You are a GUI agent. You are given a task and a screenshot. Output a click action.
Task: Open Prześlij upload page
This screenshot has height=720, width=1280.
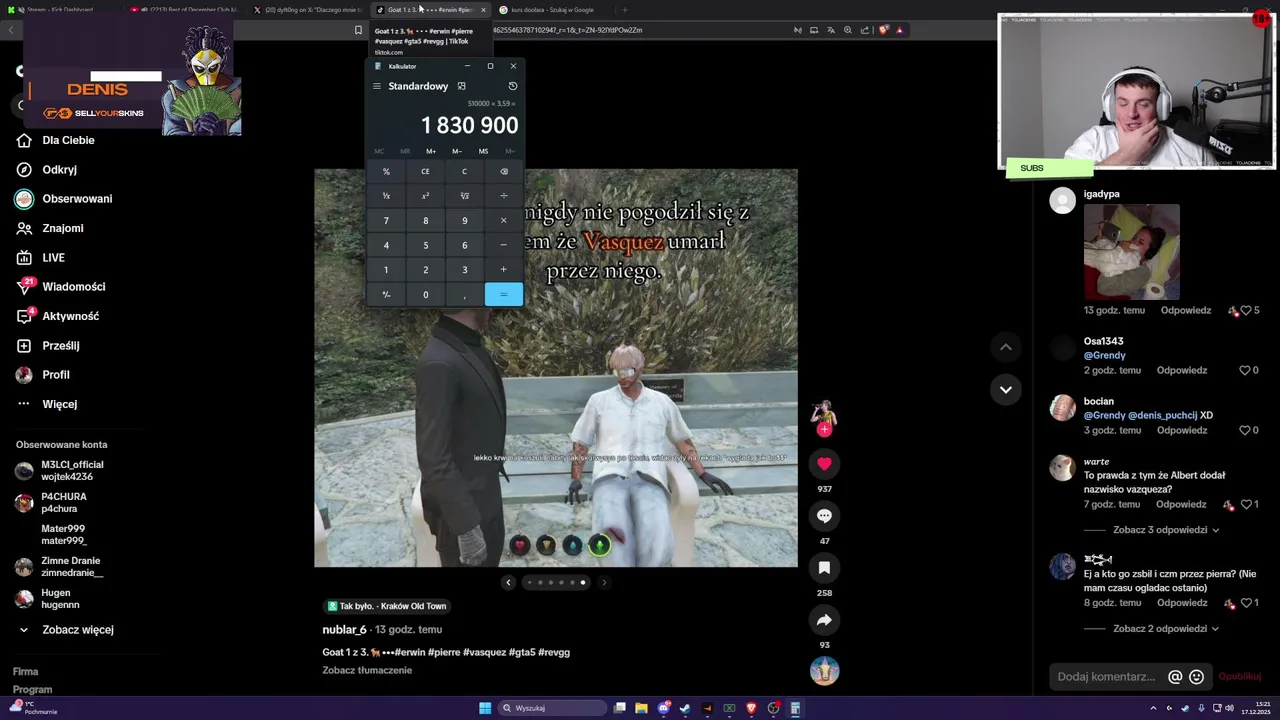pos(60,345)
